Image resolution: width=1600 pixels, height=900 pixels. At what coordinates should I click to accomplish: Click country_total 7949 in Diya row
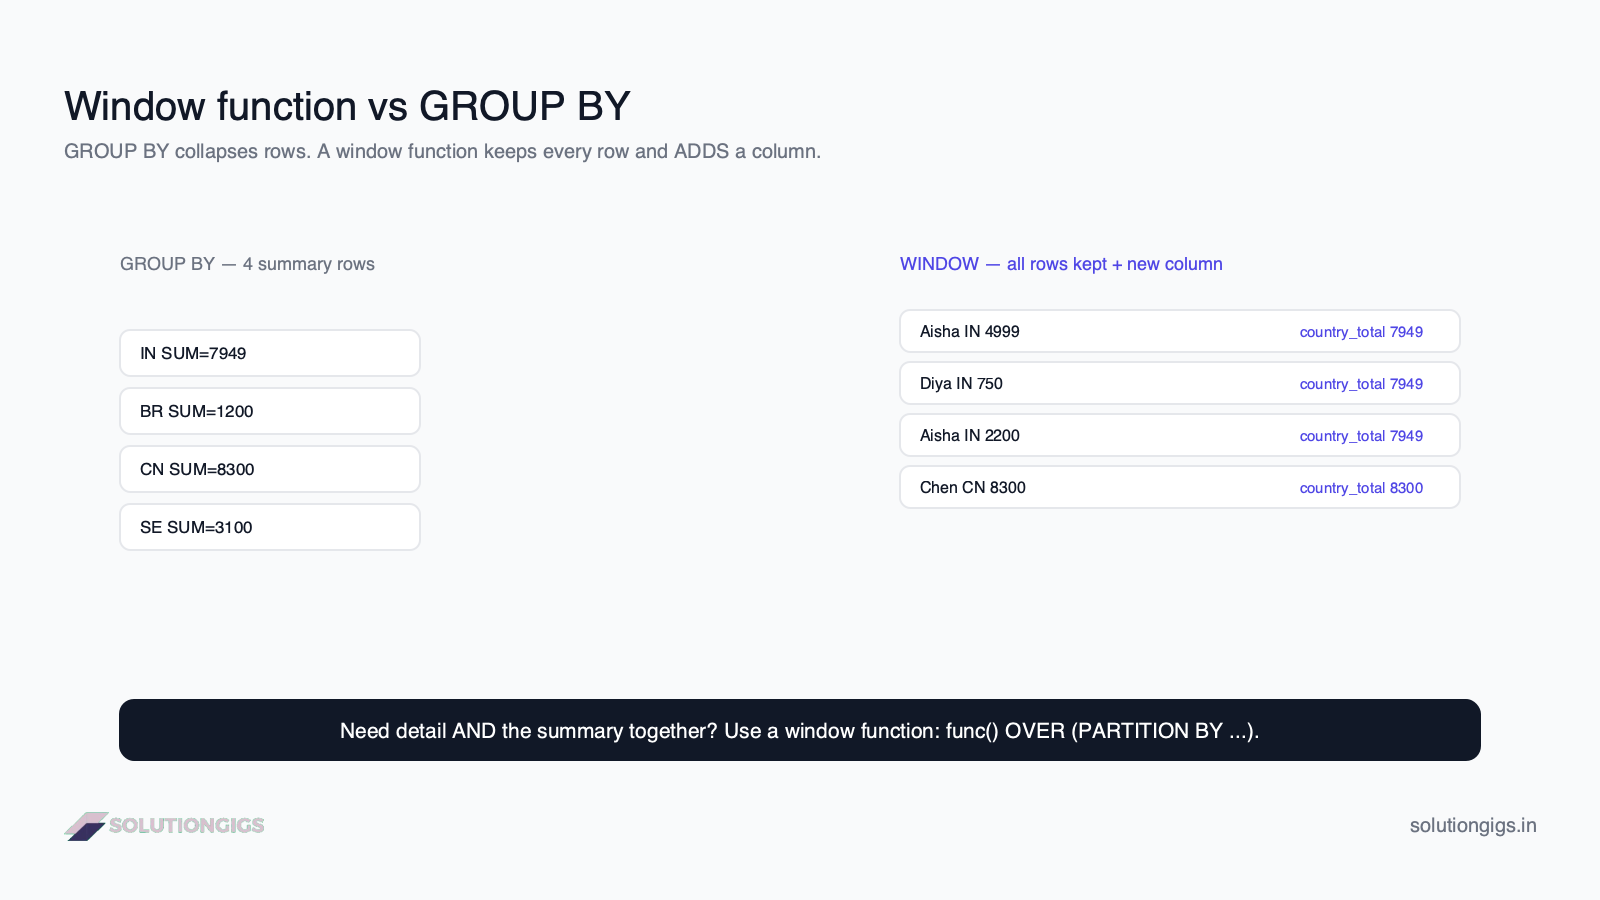coord(1361,384)
